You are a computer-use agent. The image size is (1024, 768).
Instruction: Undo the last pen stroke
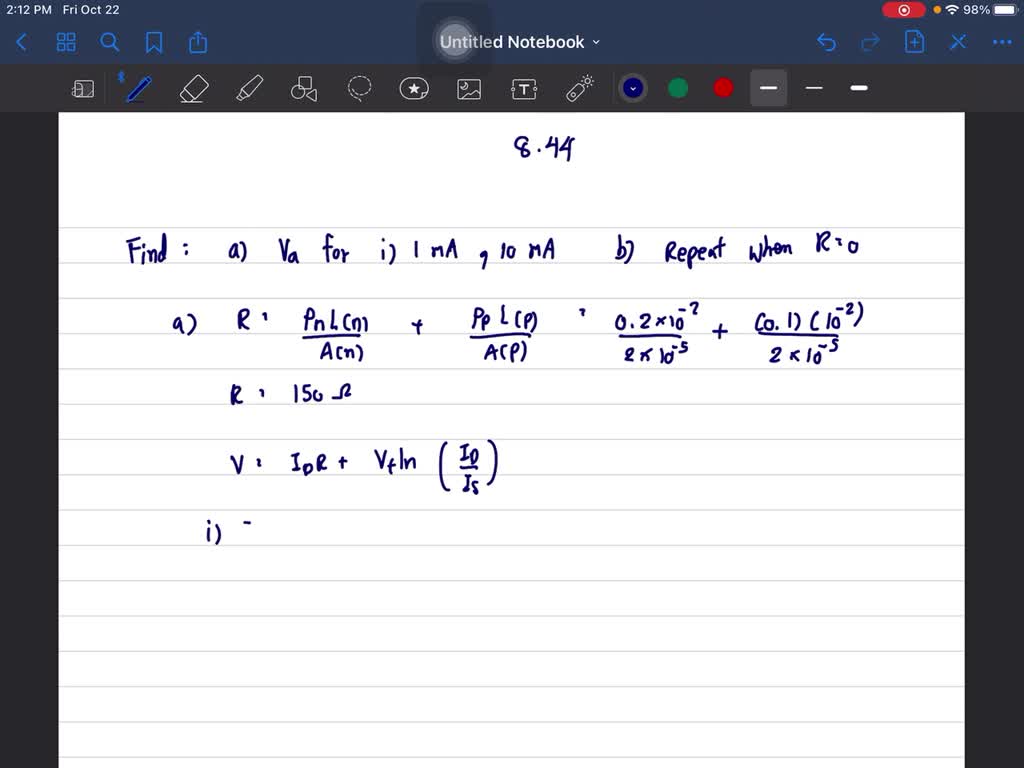point(825,42)
